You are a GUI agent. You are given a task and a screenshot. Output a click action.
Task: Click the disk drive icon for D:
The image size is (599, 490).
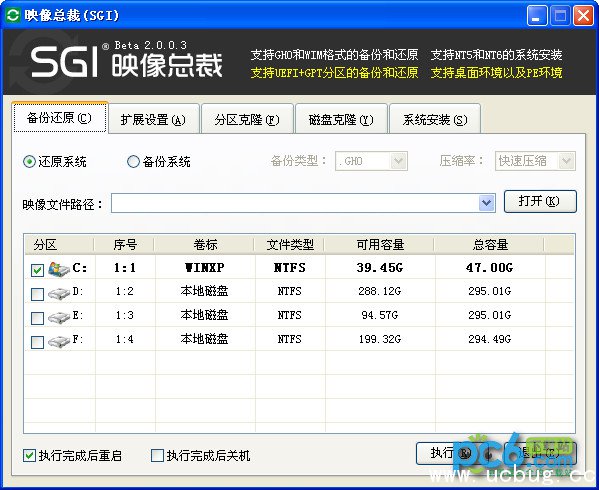pyautogui.click(x=58, y=293)
